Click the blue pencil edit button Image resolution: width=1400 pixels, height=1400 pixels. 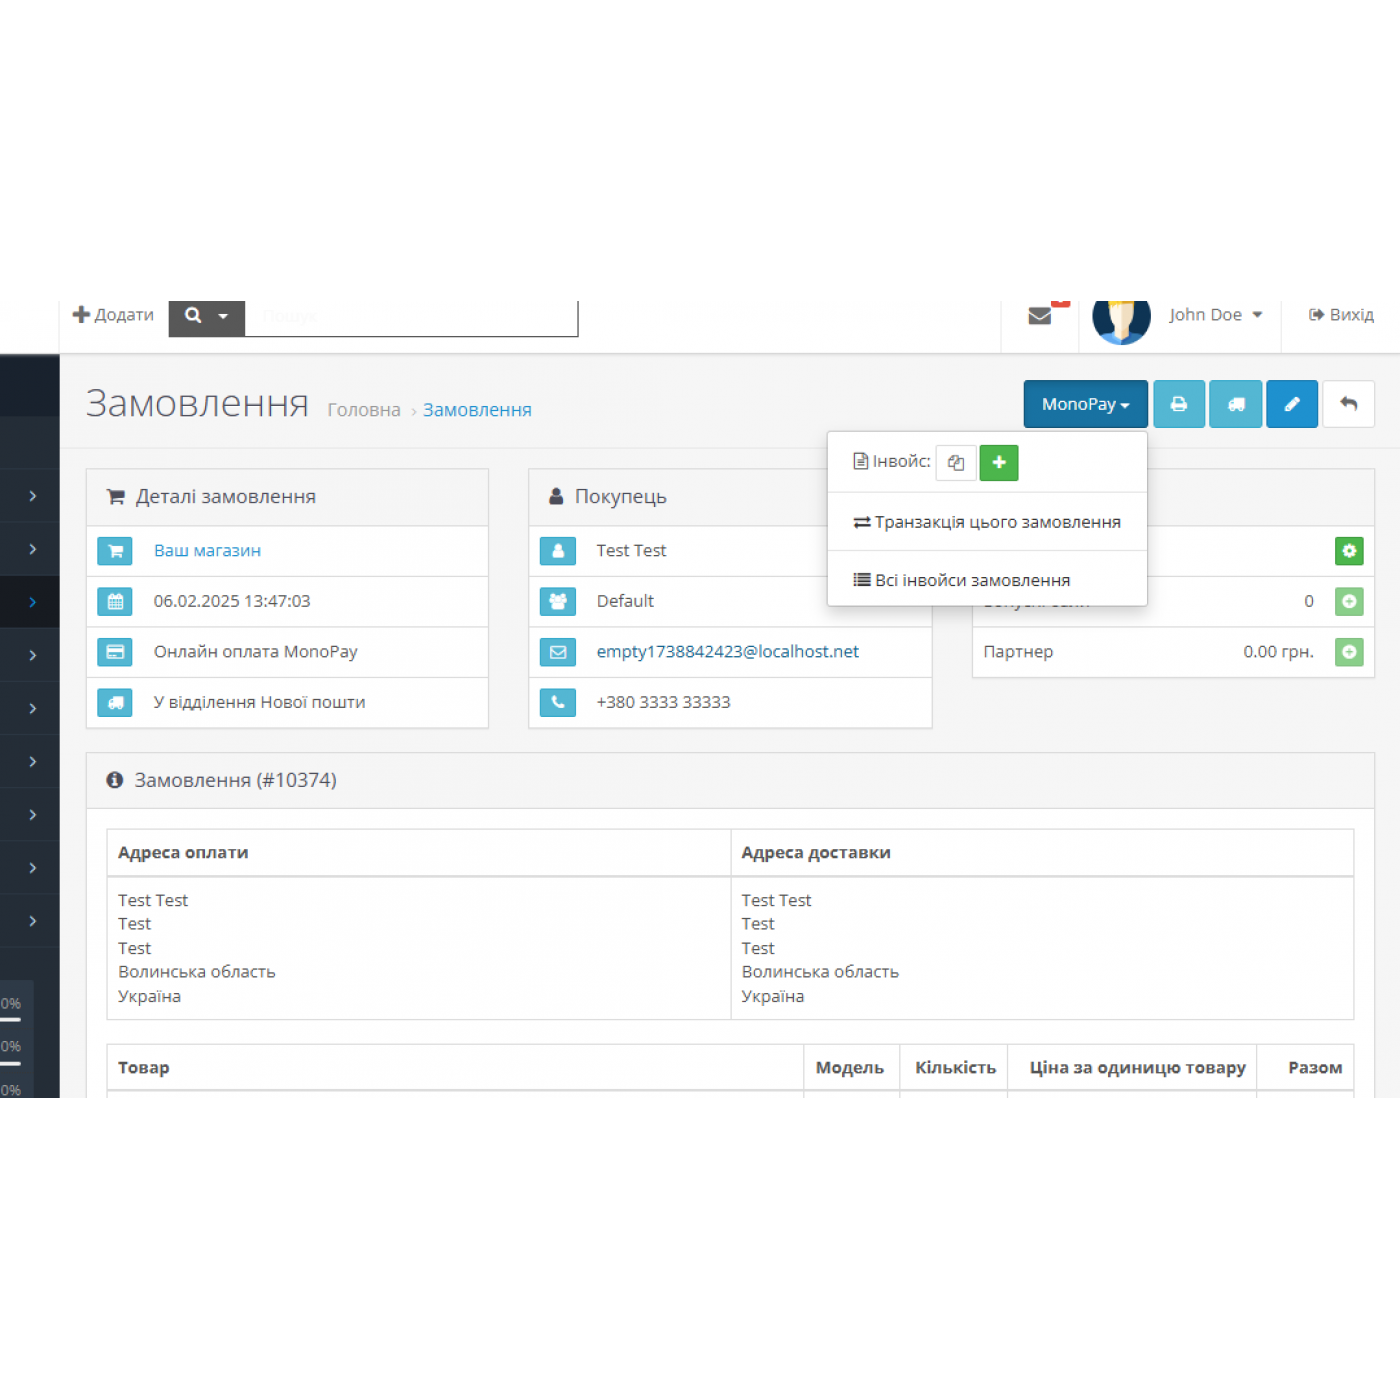(x=1292, y=404)
